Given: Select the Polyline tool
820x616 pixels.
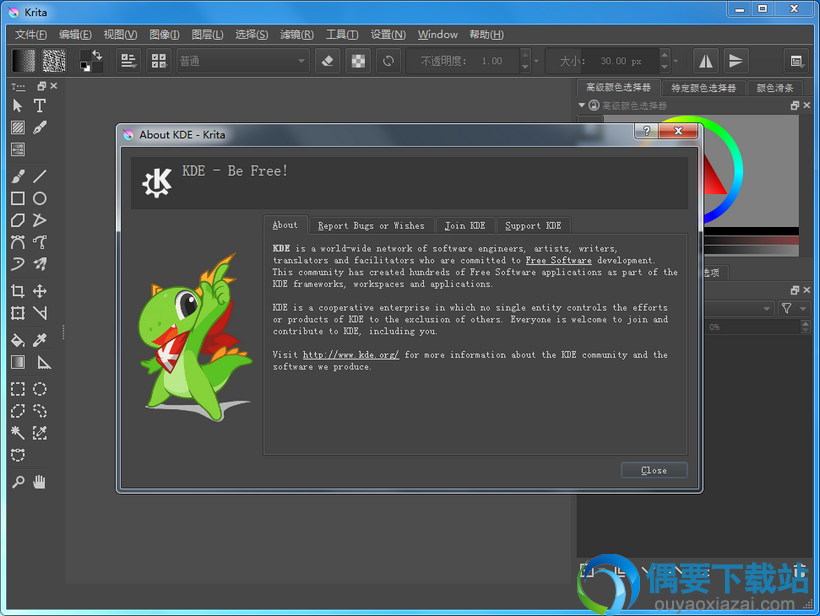Looking at the screenshot, I should pos(40,220).
